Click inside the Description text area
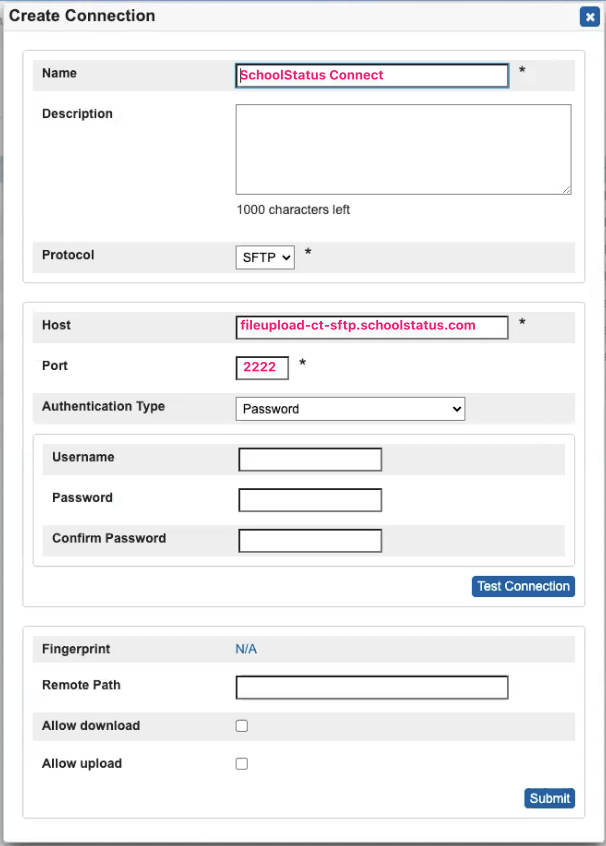Screen dimensions: 606x846 coord(403,149)
